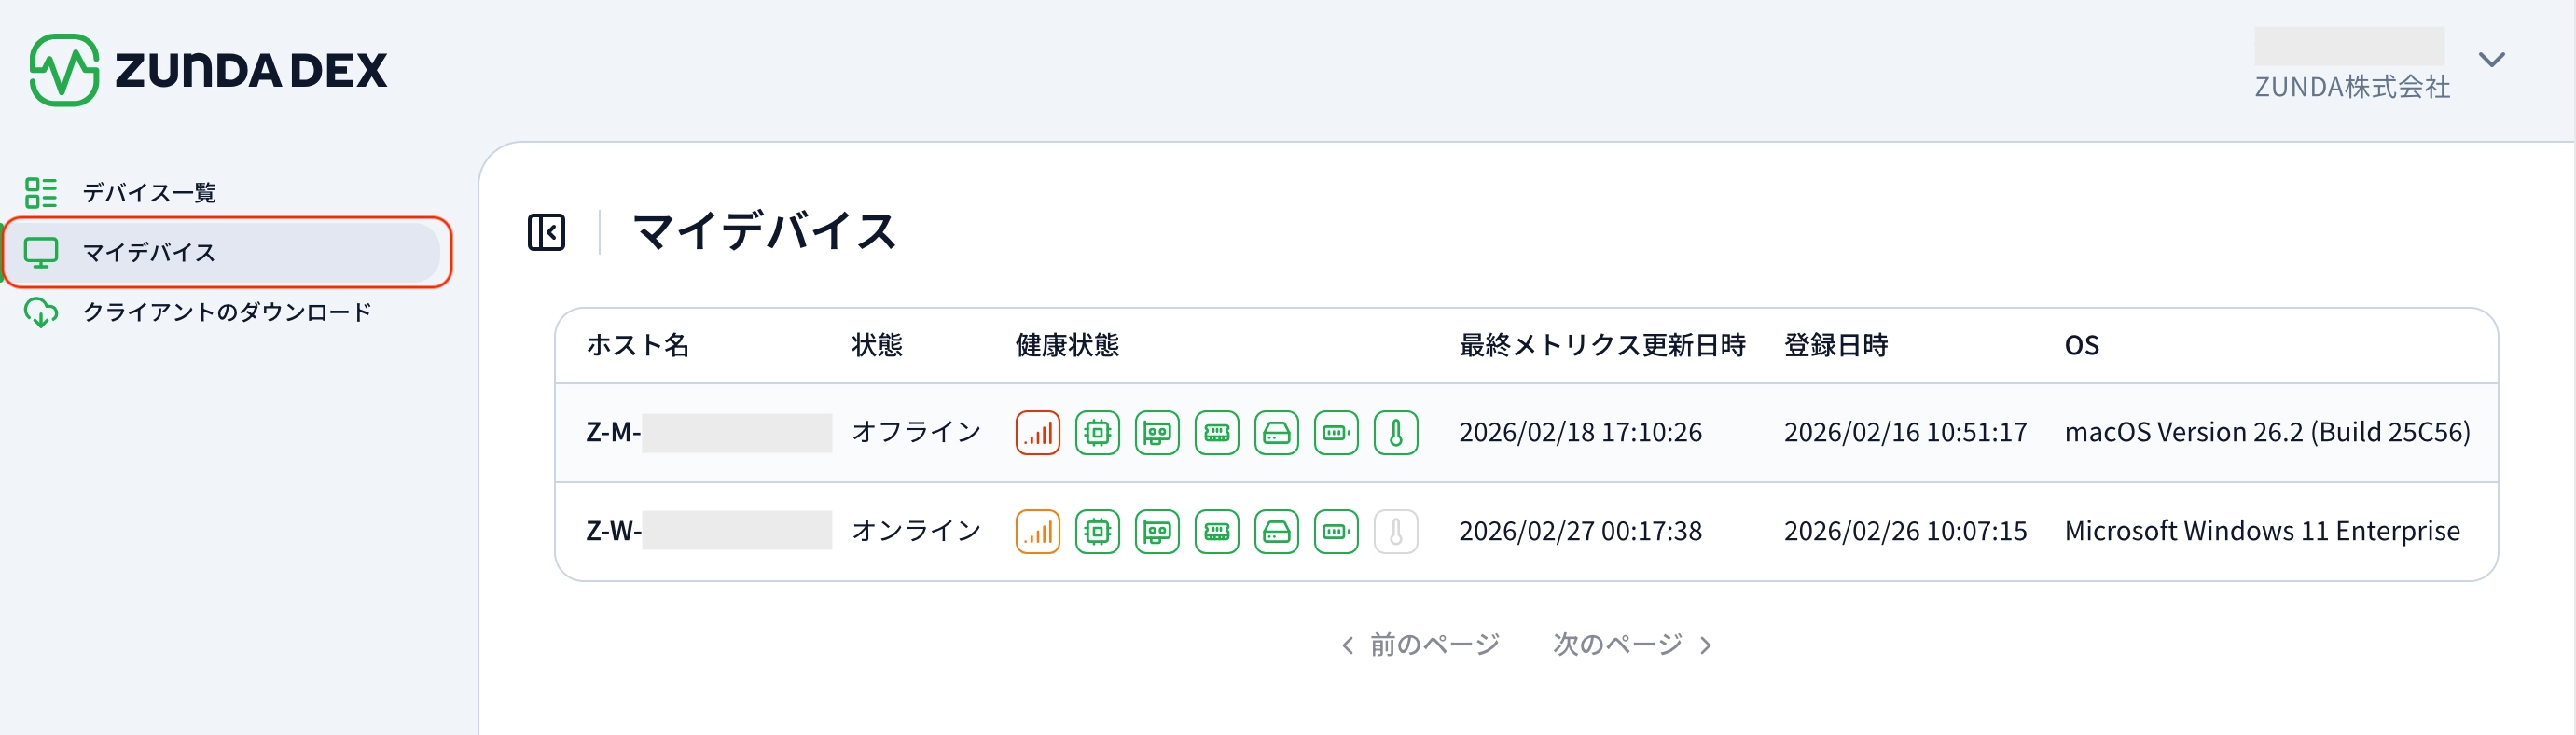Click the battery icon for the Z-M device
The image size is (2576, 735).
coord(1336,433)
